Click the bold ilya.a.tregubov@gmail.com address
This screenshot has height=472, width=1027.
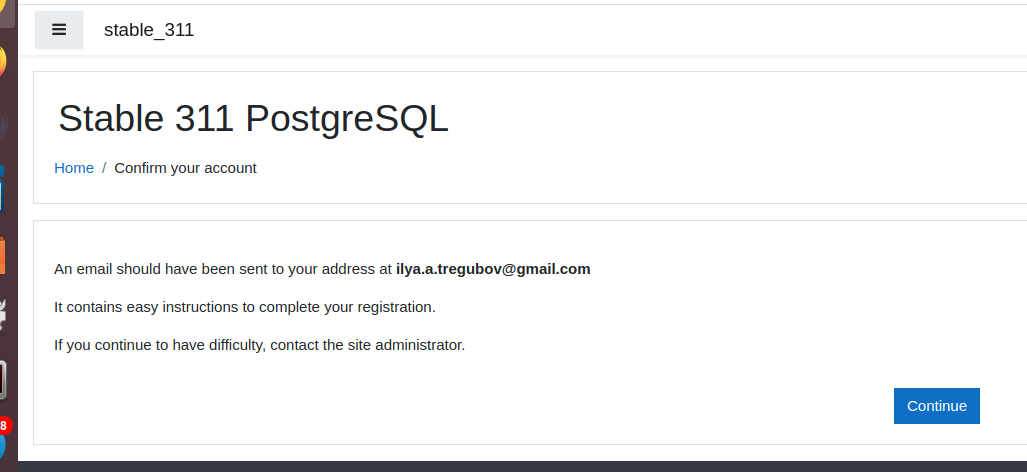click(493, 269)
